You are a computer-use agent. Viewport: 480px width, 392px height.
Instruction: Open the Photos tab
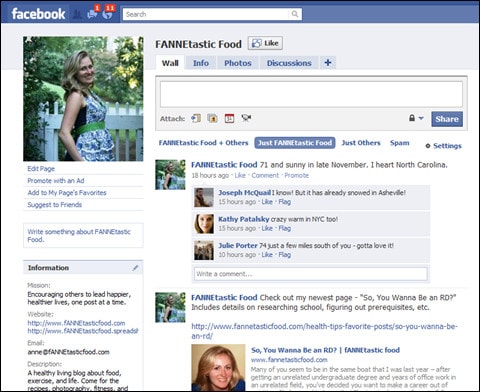(x=238, y=63)
